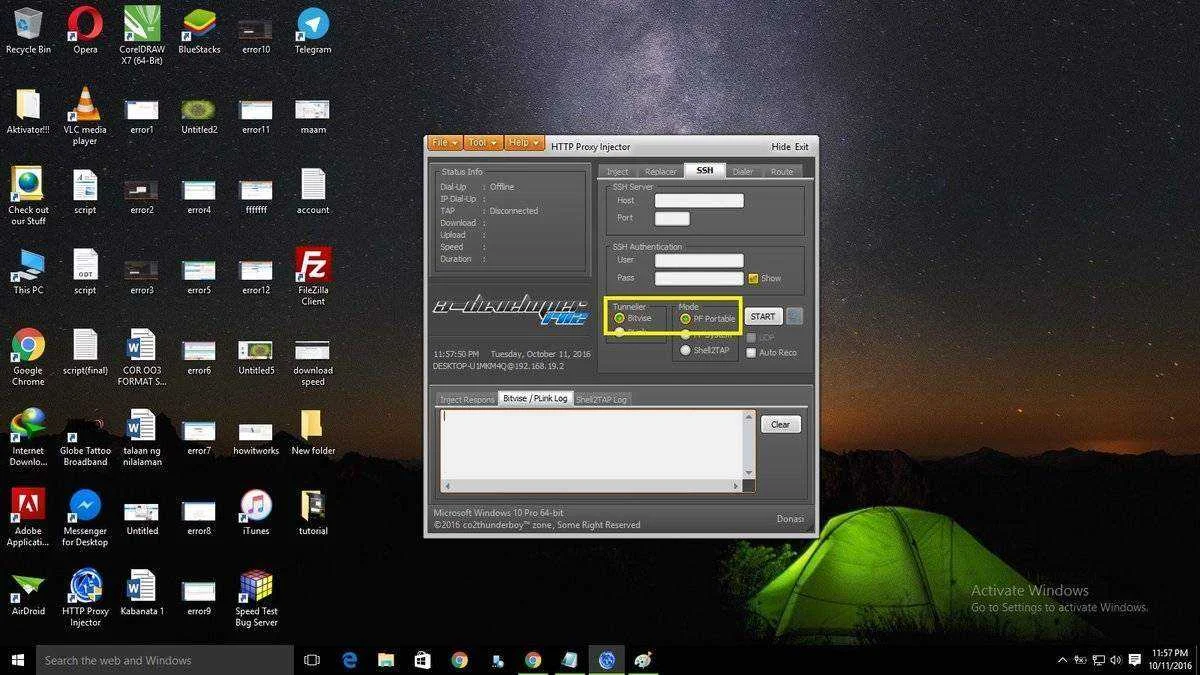Click the settings icon beside START
This screenshot has height=675, width=1200.
tap(794, 316)
